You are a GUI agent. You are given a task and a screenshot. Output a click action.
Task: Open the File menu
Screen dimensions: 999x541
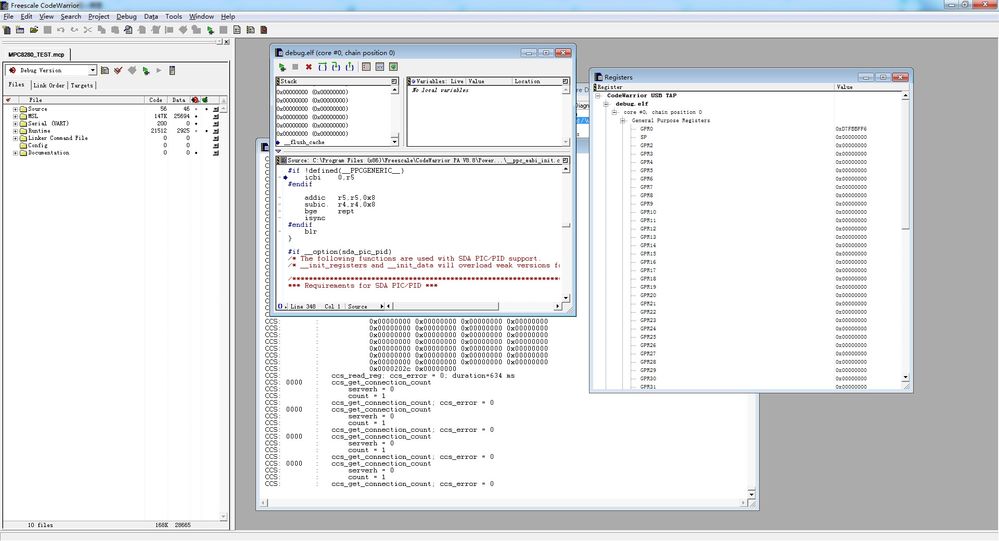(8, 17)
